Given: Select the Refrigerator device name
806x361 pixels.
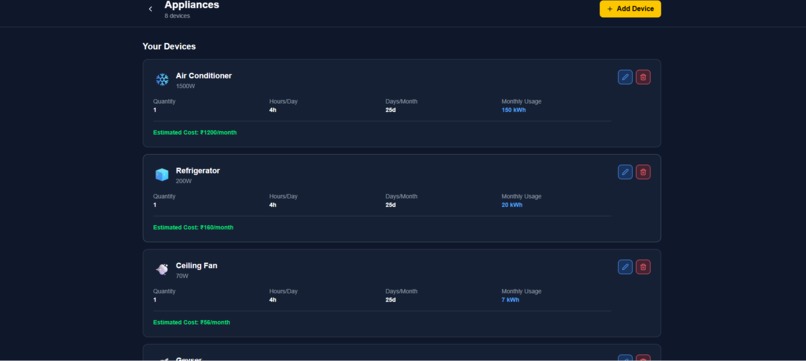Looking at the screenshot, I should coord(197,171).
